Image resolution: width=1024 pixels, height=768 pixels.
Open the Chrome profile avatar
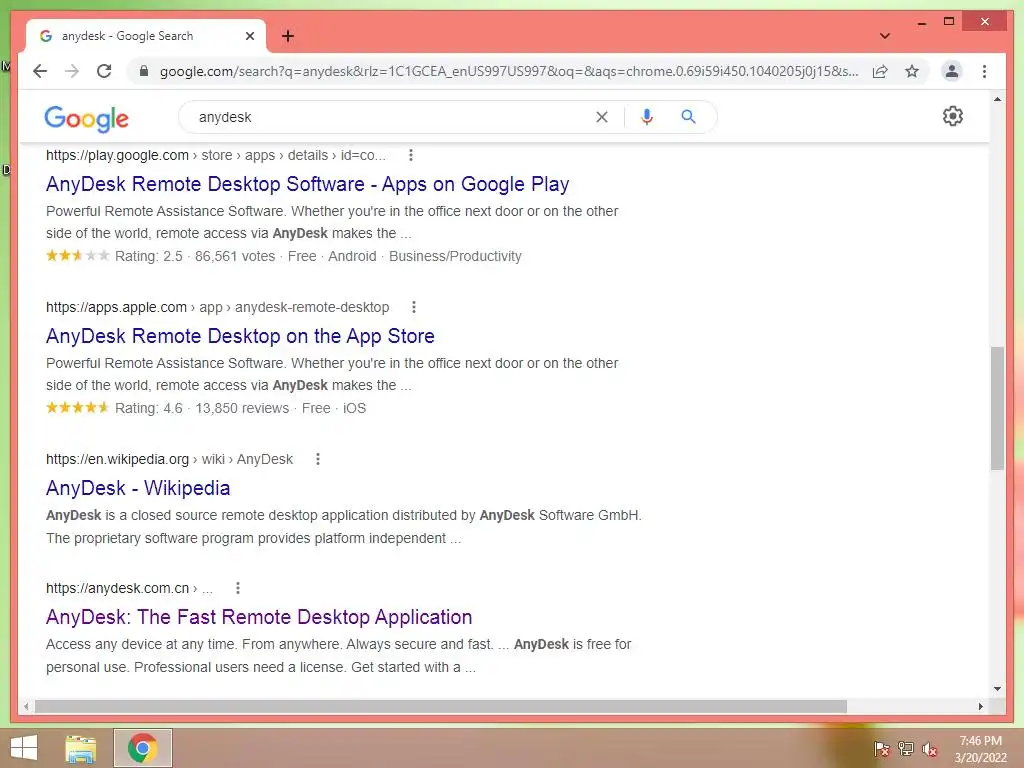[952, 71]
